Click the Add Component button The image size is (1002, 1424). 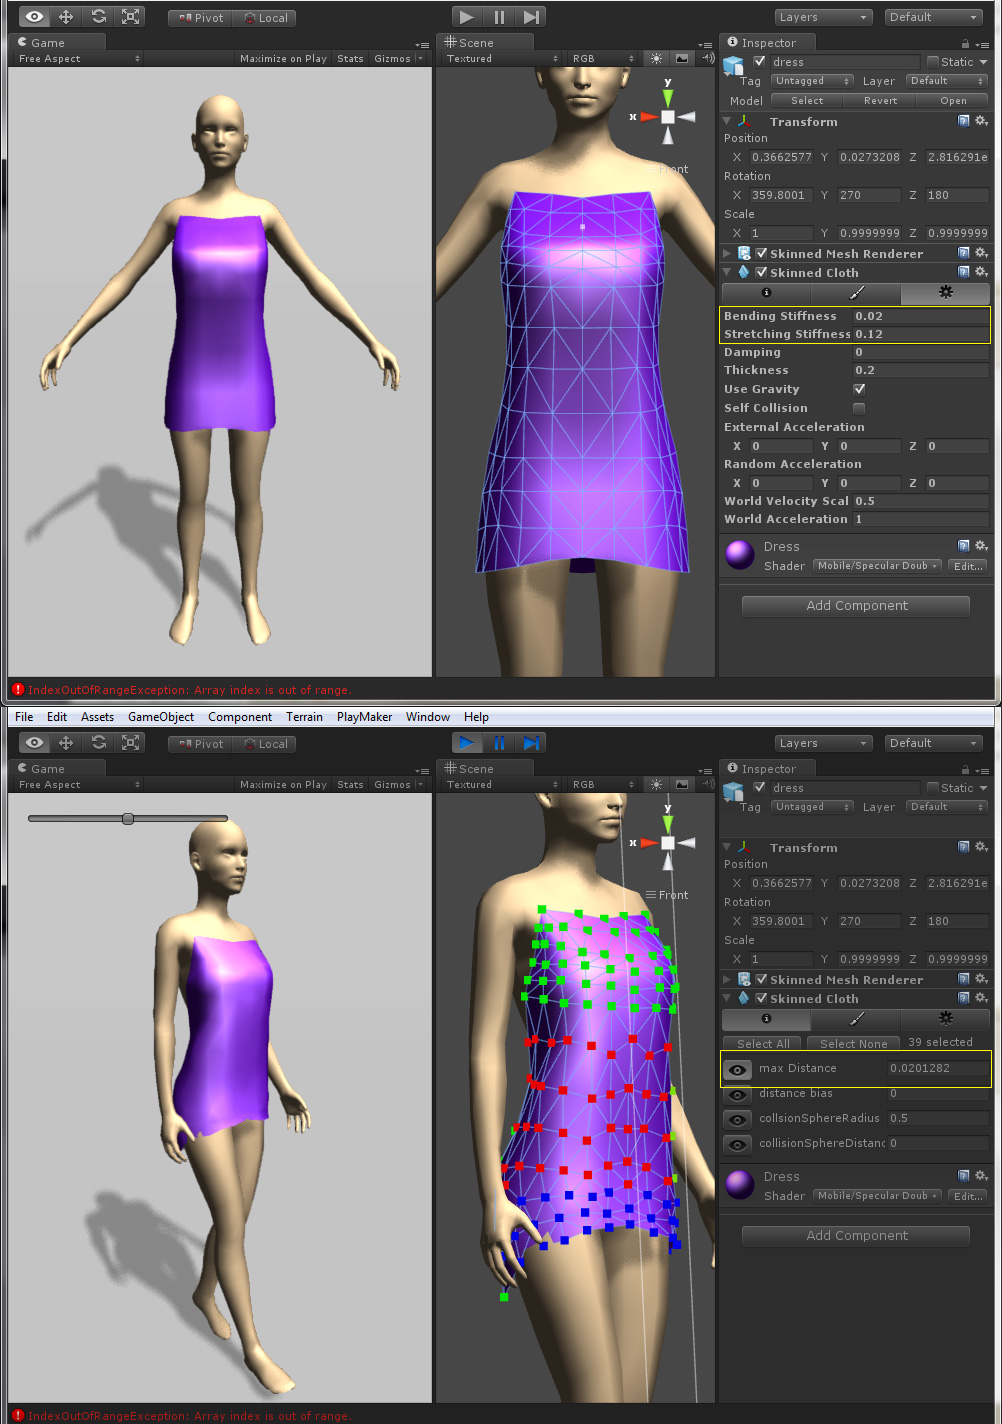(855, 605)
